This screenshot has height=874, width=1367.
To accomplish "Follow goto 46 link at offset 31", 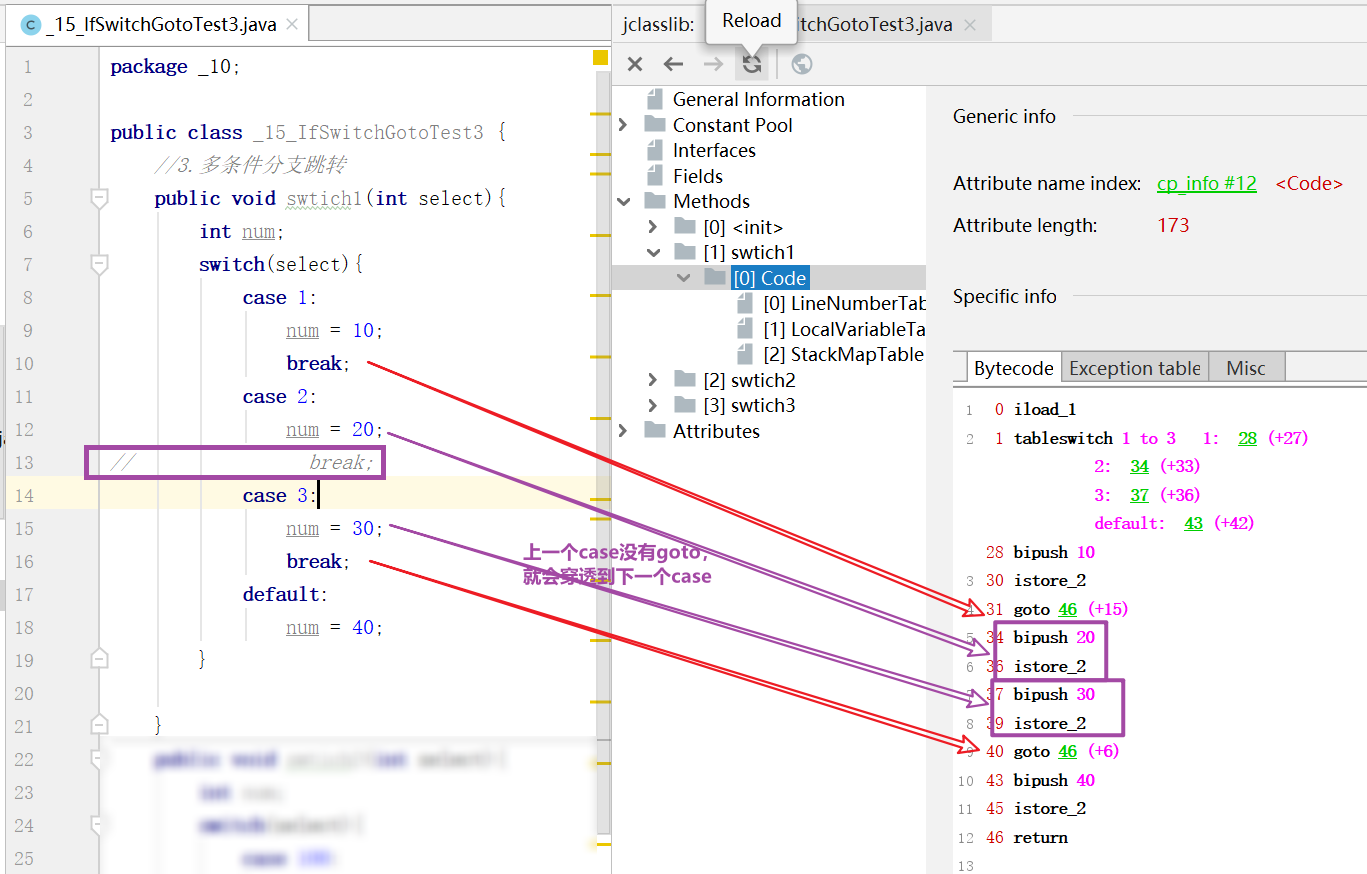I will point(1068,609).
